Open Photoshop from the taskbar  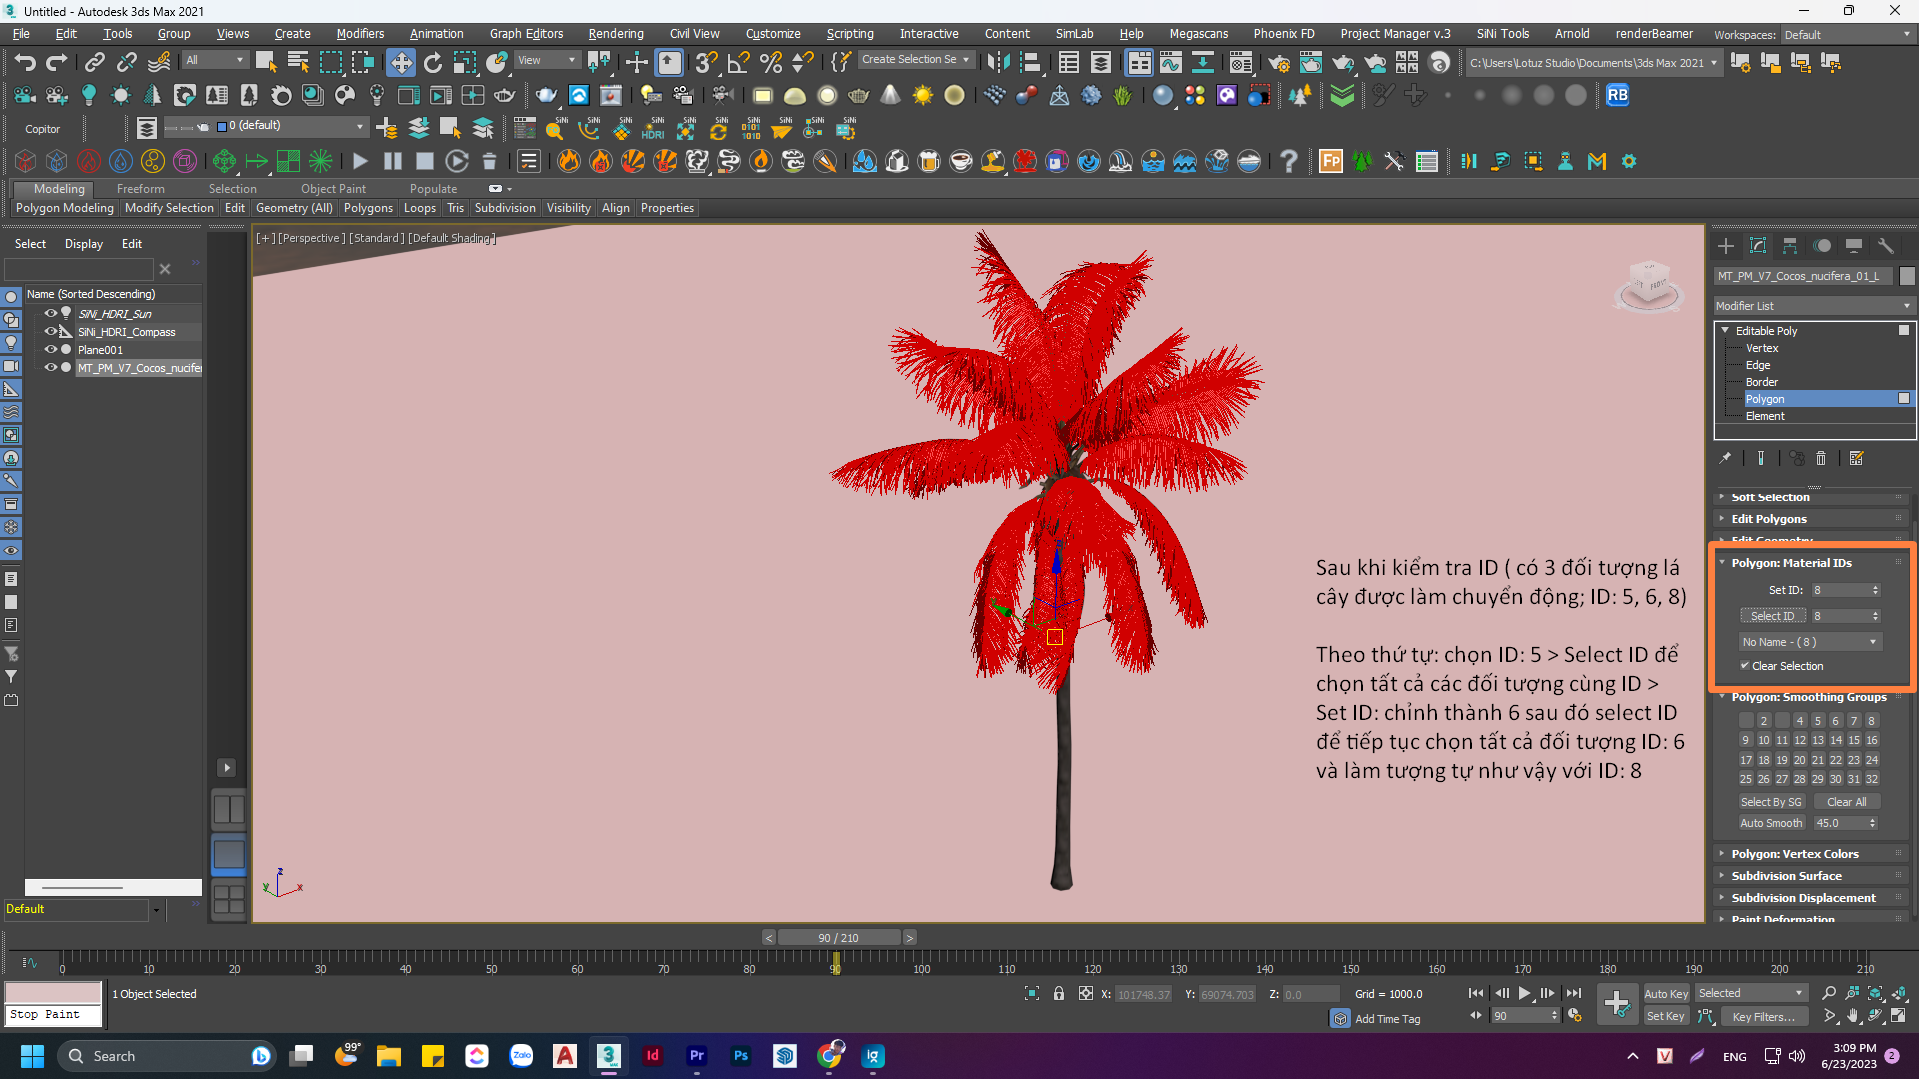pos(741,1056)
